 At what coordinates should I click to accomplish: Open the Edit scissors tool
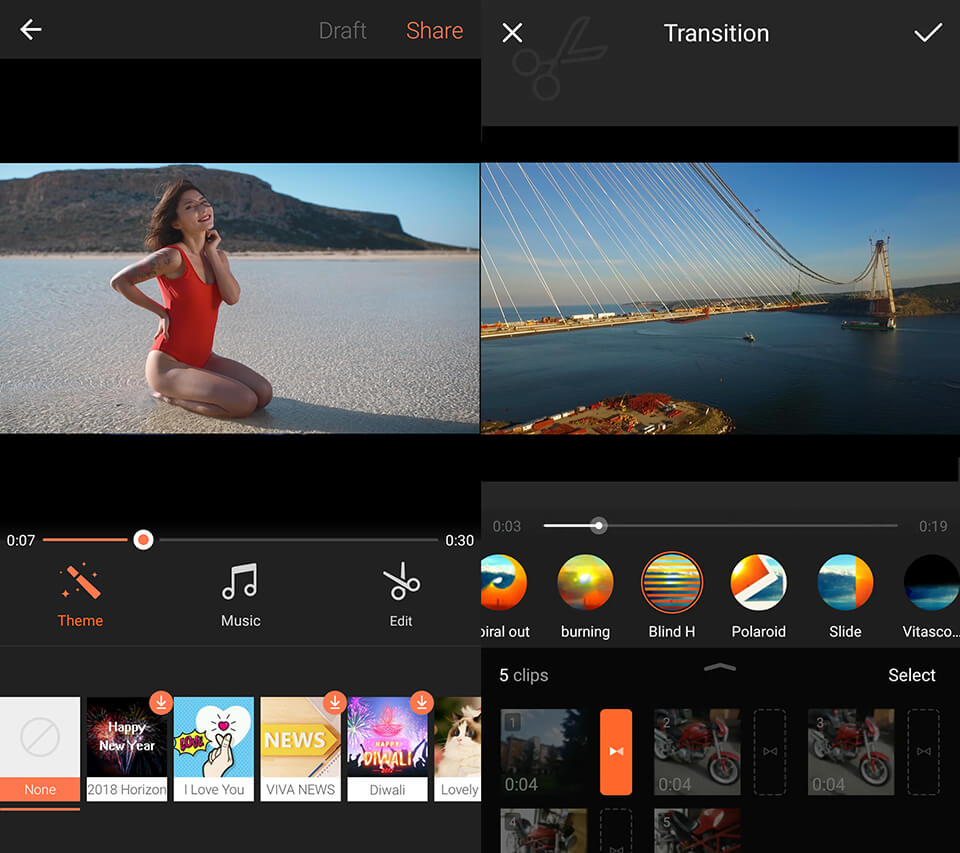point(401,595)
